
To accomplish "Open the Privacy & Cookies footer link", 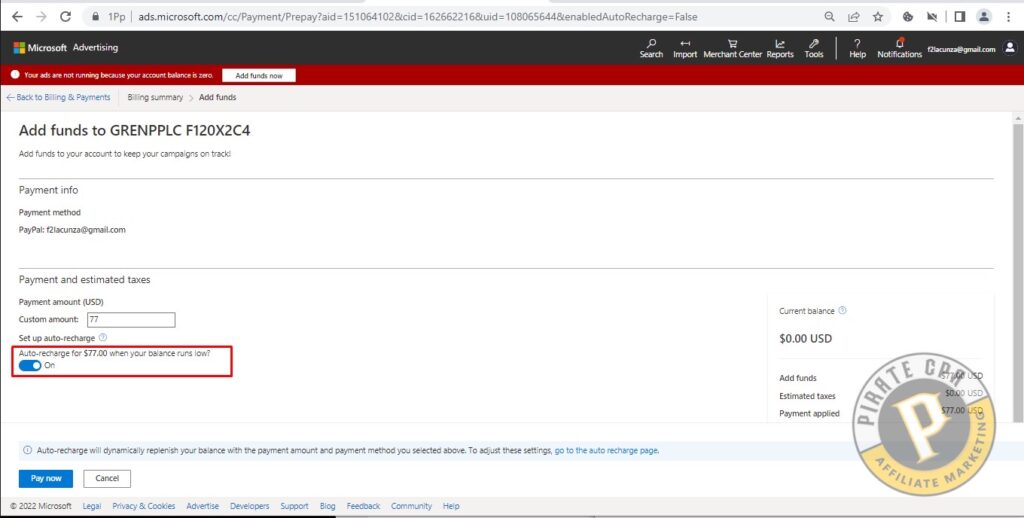I will tap(144, 506).
